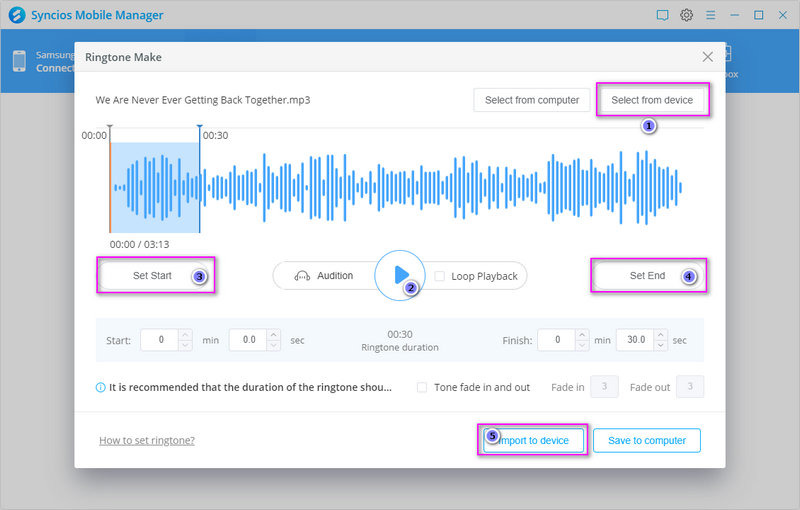Click Select from computer button
Viewport: 800px width, 510px height.
(x=532, y=100)
